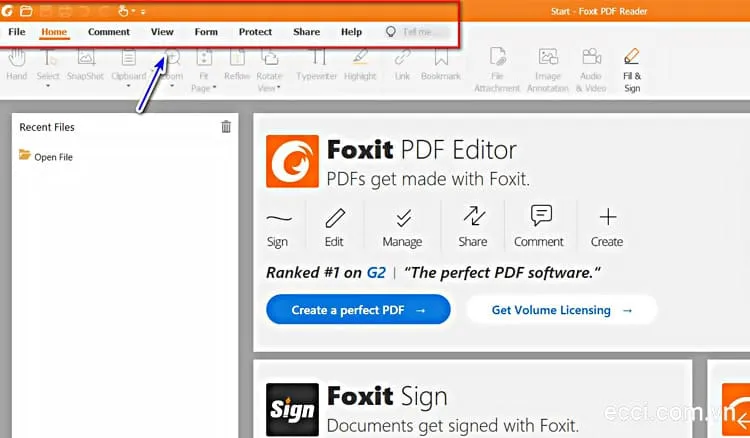Enable the Reflow view
This screenshot has width=750, height=438.
coord(237,64)
